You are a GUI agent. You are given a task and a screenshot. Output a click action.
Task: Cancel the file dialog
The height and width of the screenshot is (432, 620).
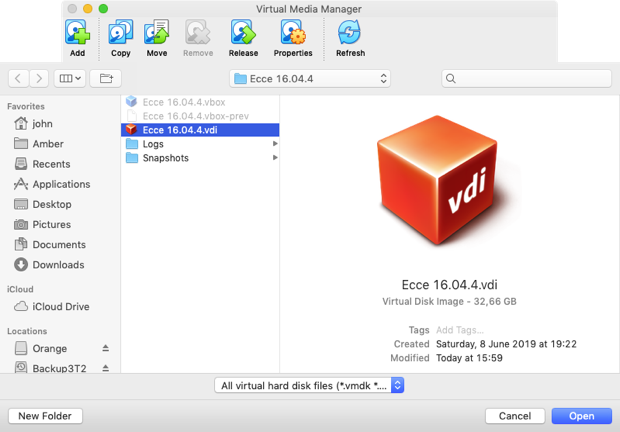click(x=515, y=416)
